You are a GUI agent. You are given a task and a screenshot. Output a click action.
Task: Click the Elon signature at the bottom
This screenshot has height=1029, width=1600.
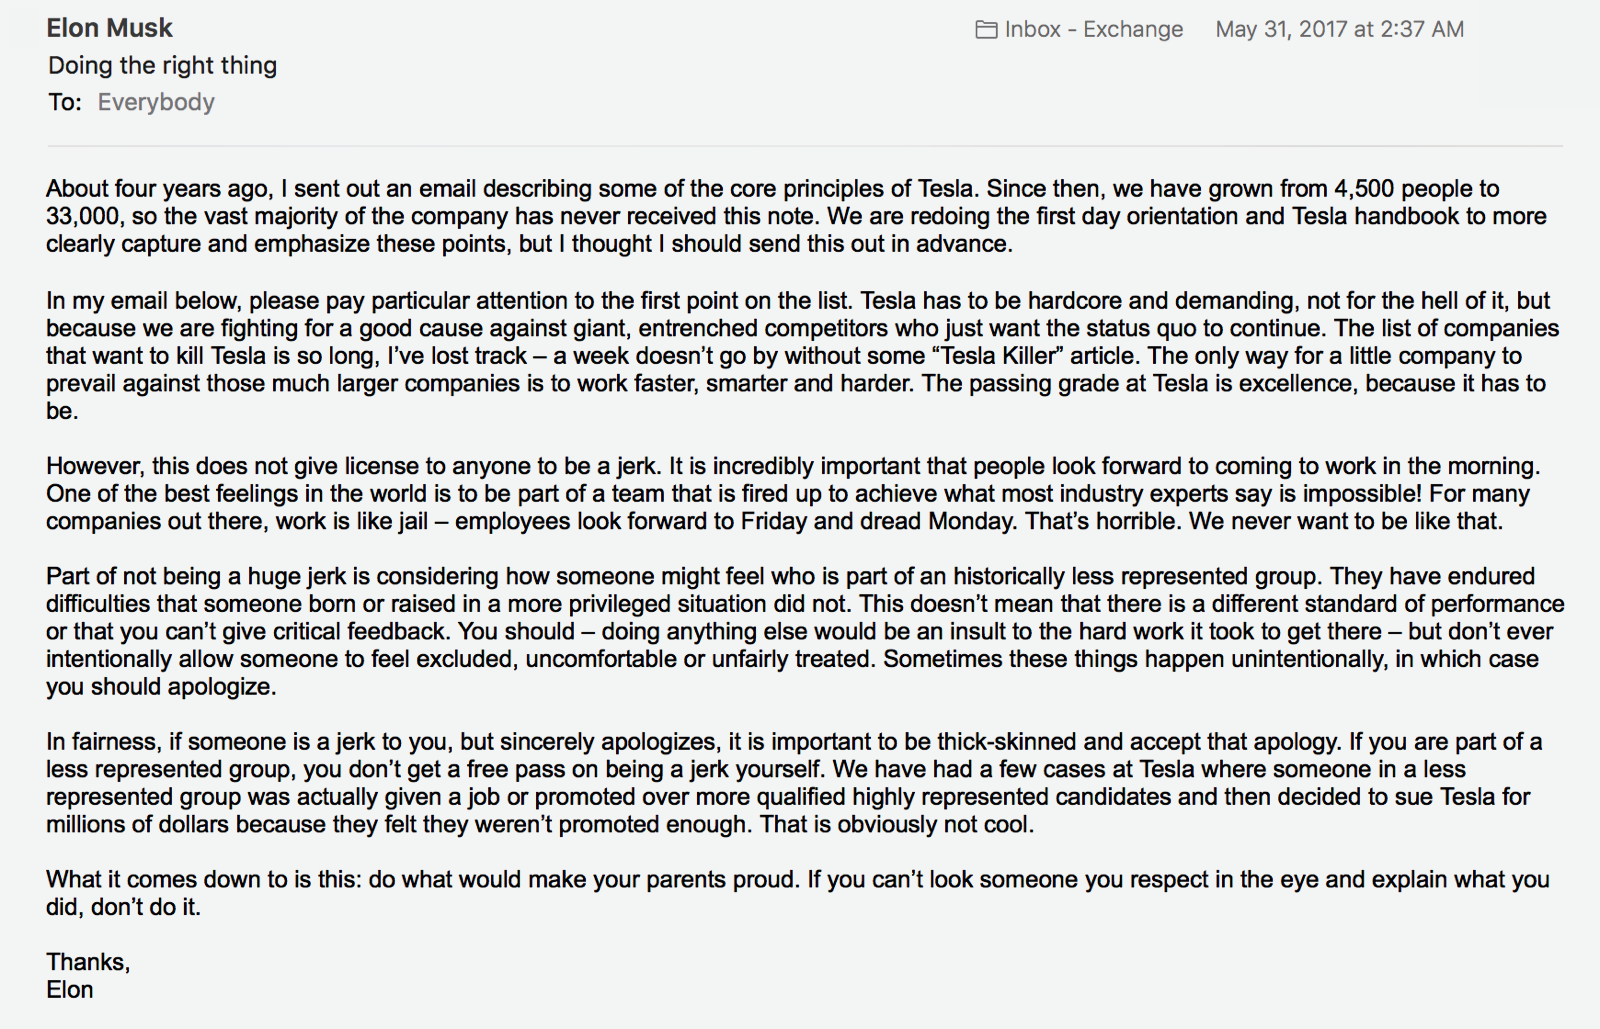click(x=70, y=990)
